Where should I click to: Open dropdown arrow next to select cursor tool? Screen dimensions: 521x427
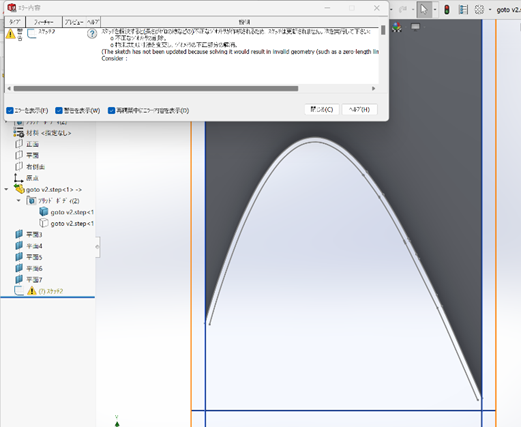point(435,10)
